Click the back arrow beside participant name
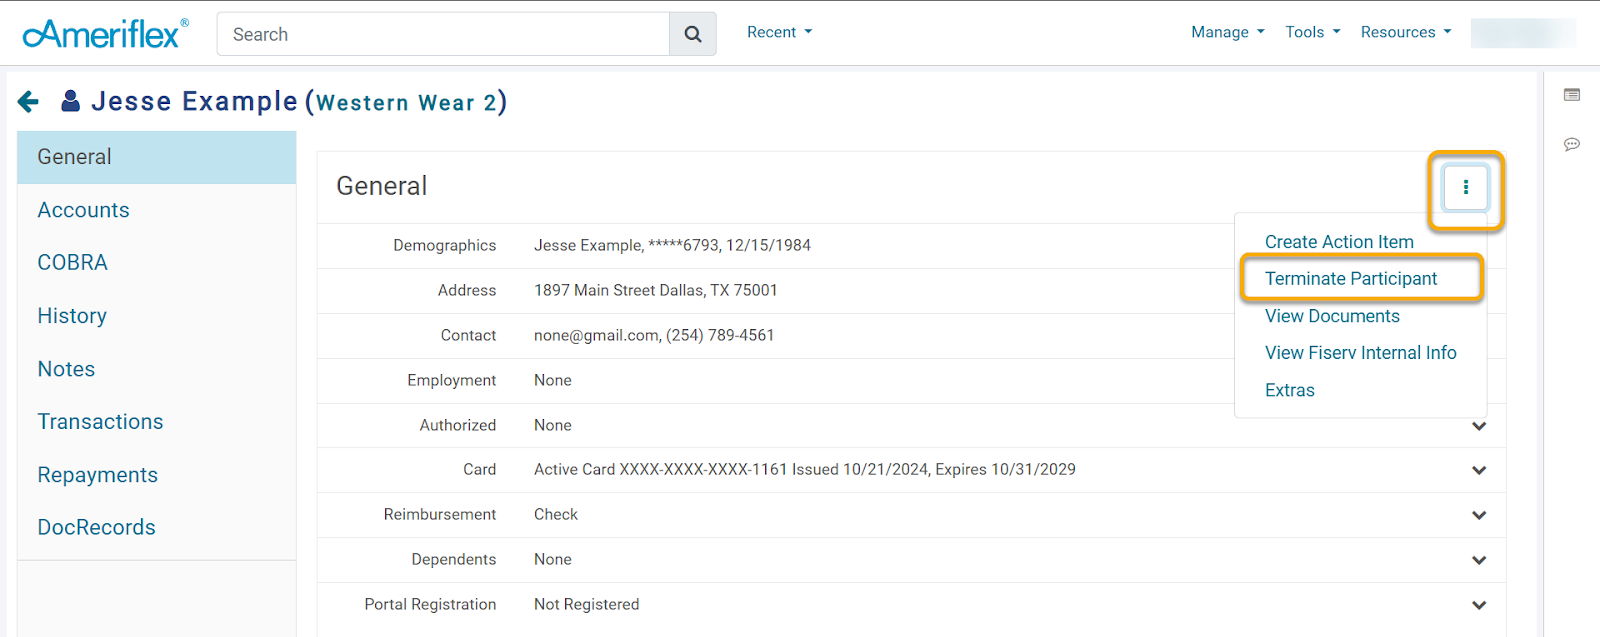This screenshot has height=637, width=1600. 29,101
